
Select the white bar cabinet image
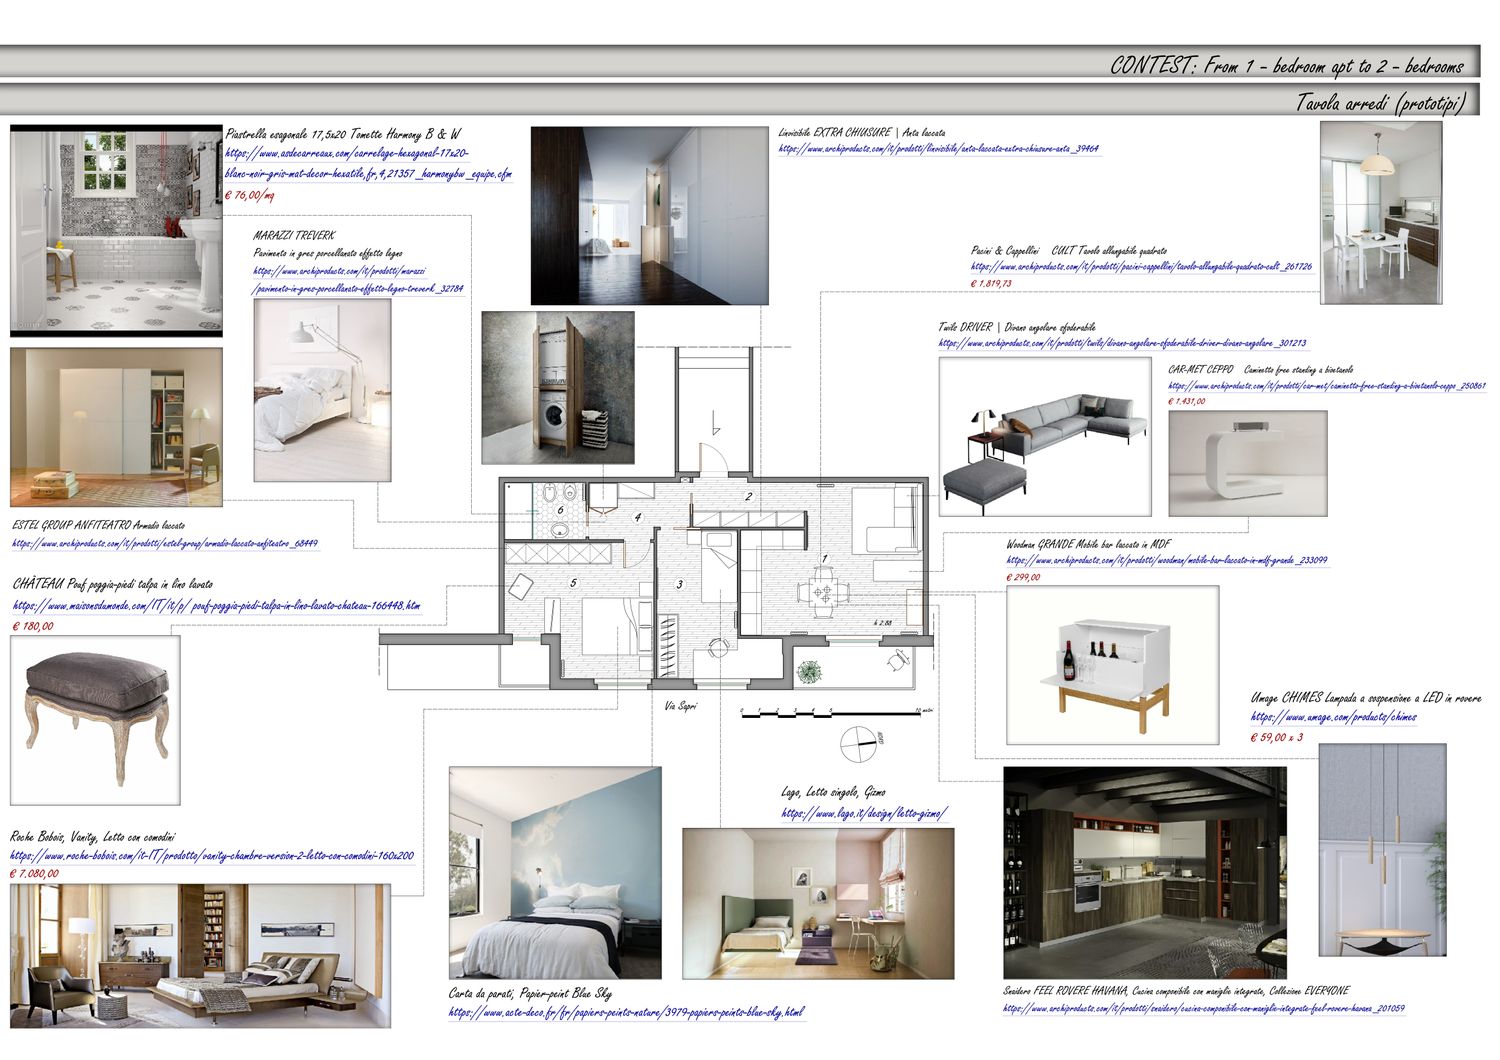[x=1112, y=665]
